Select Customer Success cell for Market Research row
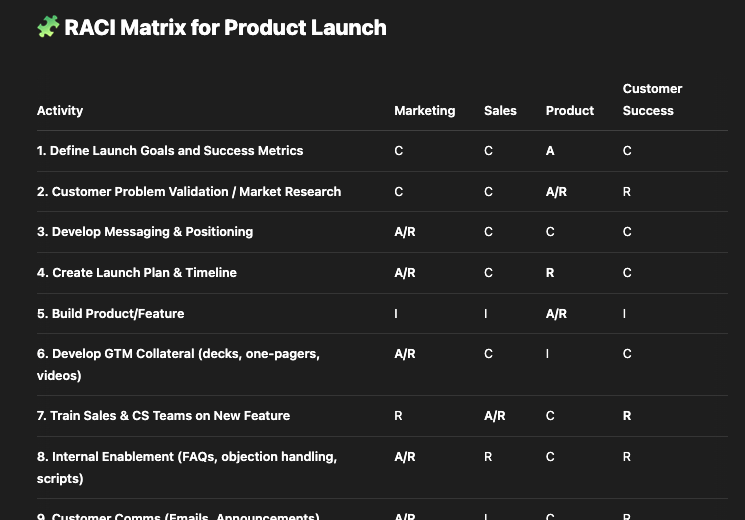The image size is (745, 520). tap(627, 192)
